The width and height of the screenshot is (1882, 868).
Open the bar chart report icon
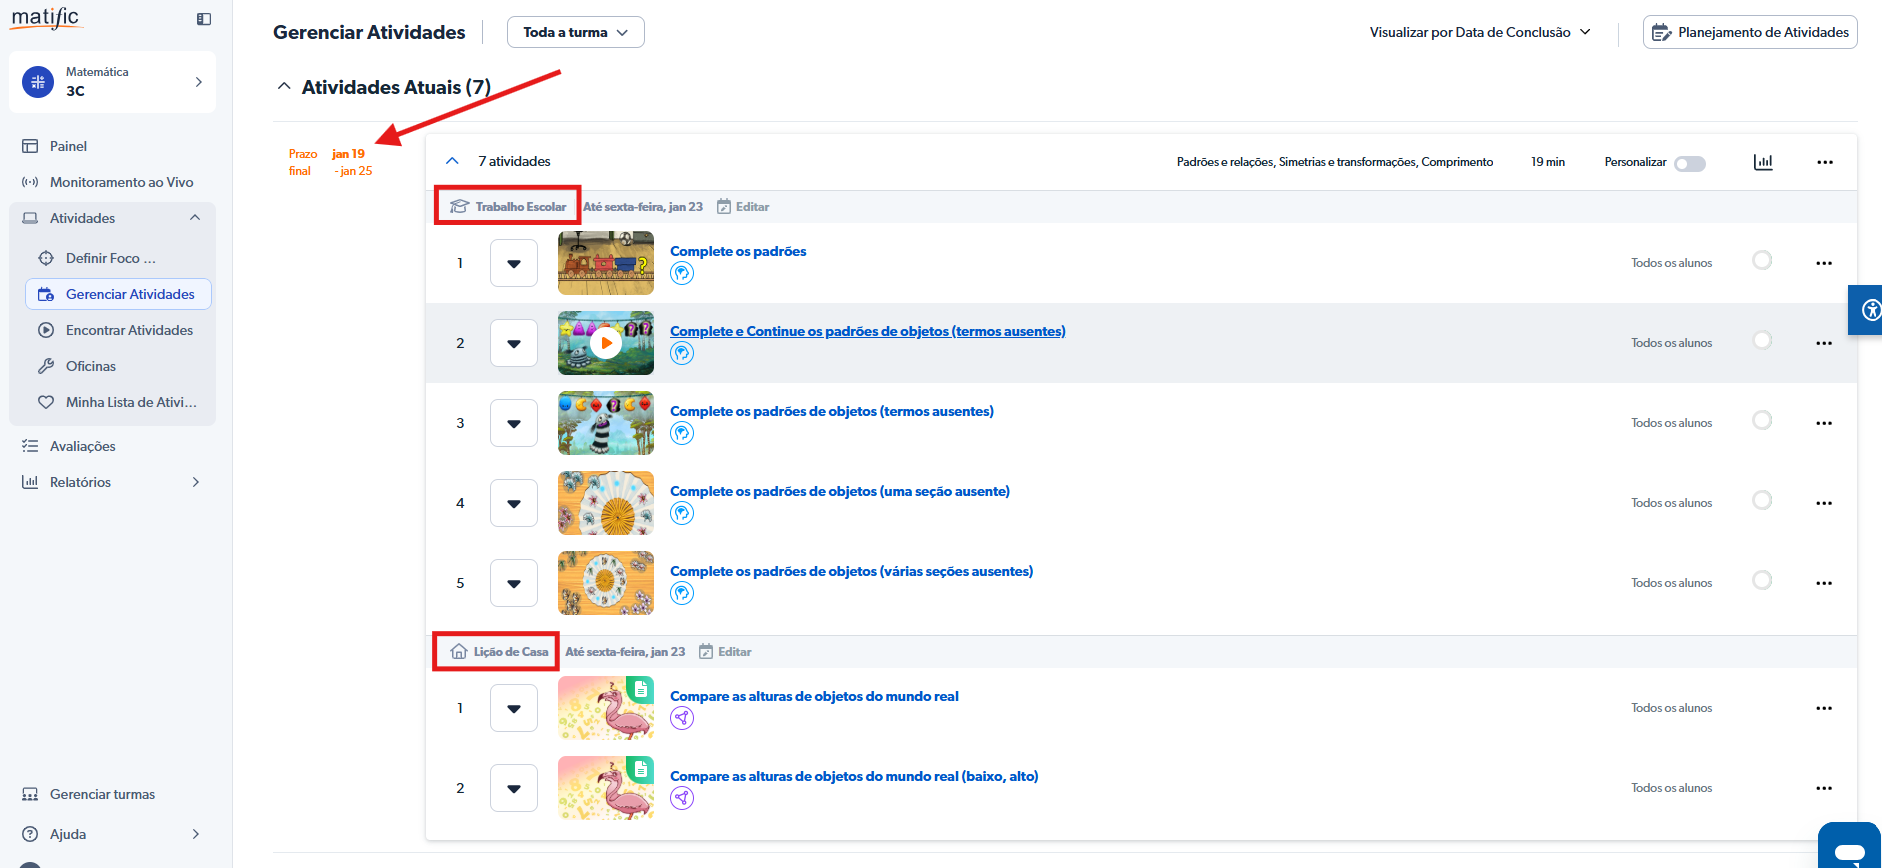click(1763, 162)
